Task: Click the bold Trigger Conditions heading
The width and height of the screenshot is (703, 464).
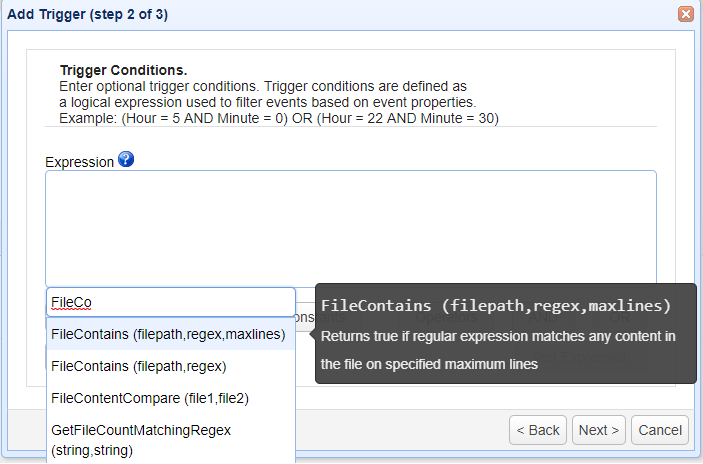Action: click(123, 71)
